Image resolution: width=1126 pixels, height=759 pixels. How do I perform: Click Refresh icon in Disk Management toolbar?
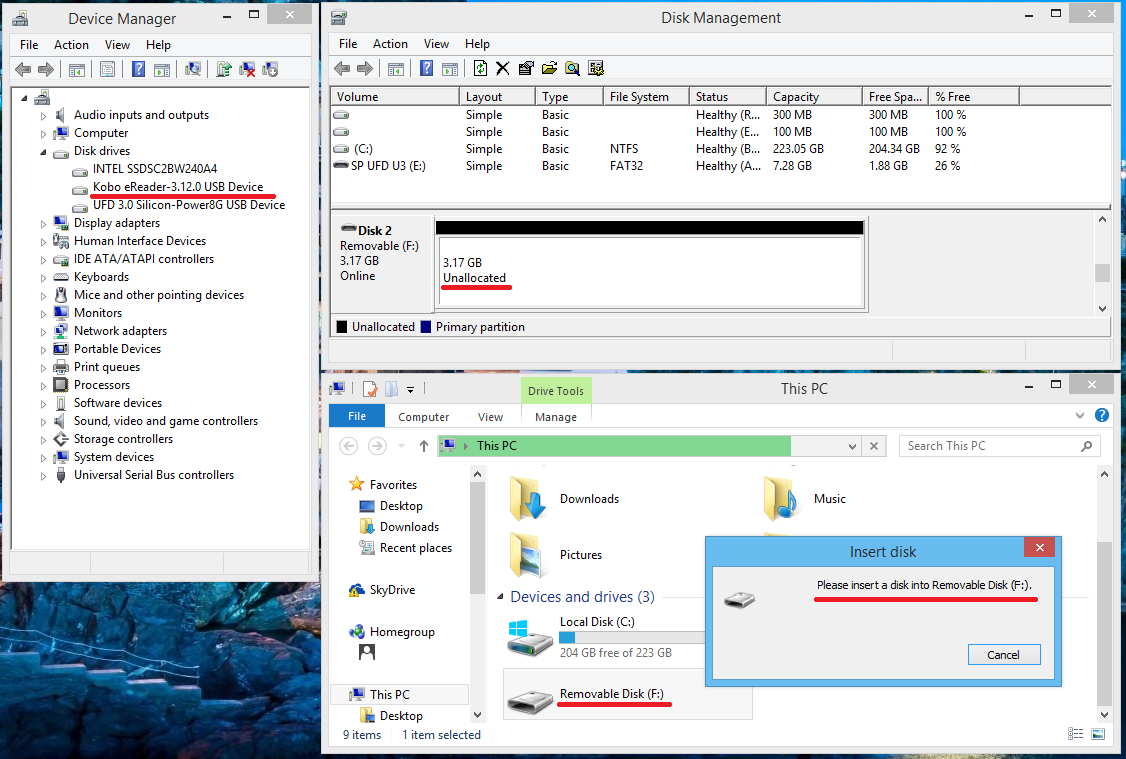(x=480, y=68)
